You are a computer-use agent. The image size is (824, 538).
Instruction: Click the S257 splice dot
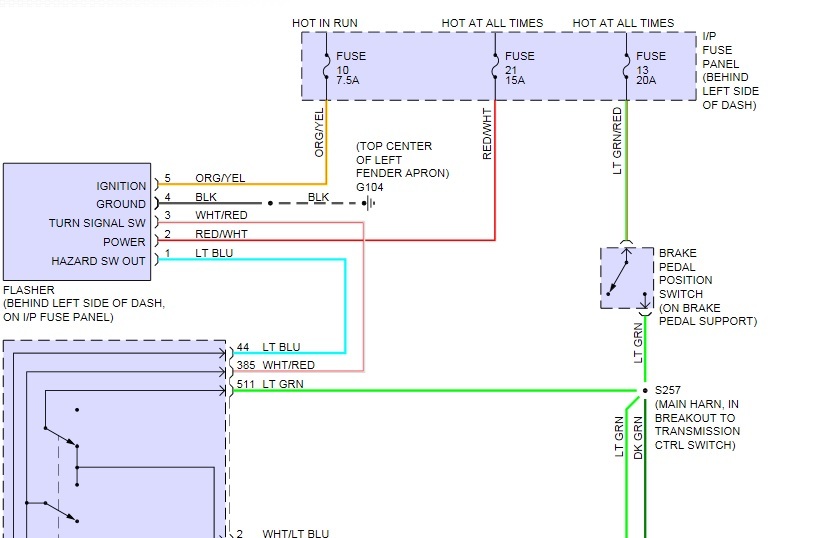[645, 390]
